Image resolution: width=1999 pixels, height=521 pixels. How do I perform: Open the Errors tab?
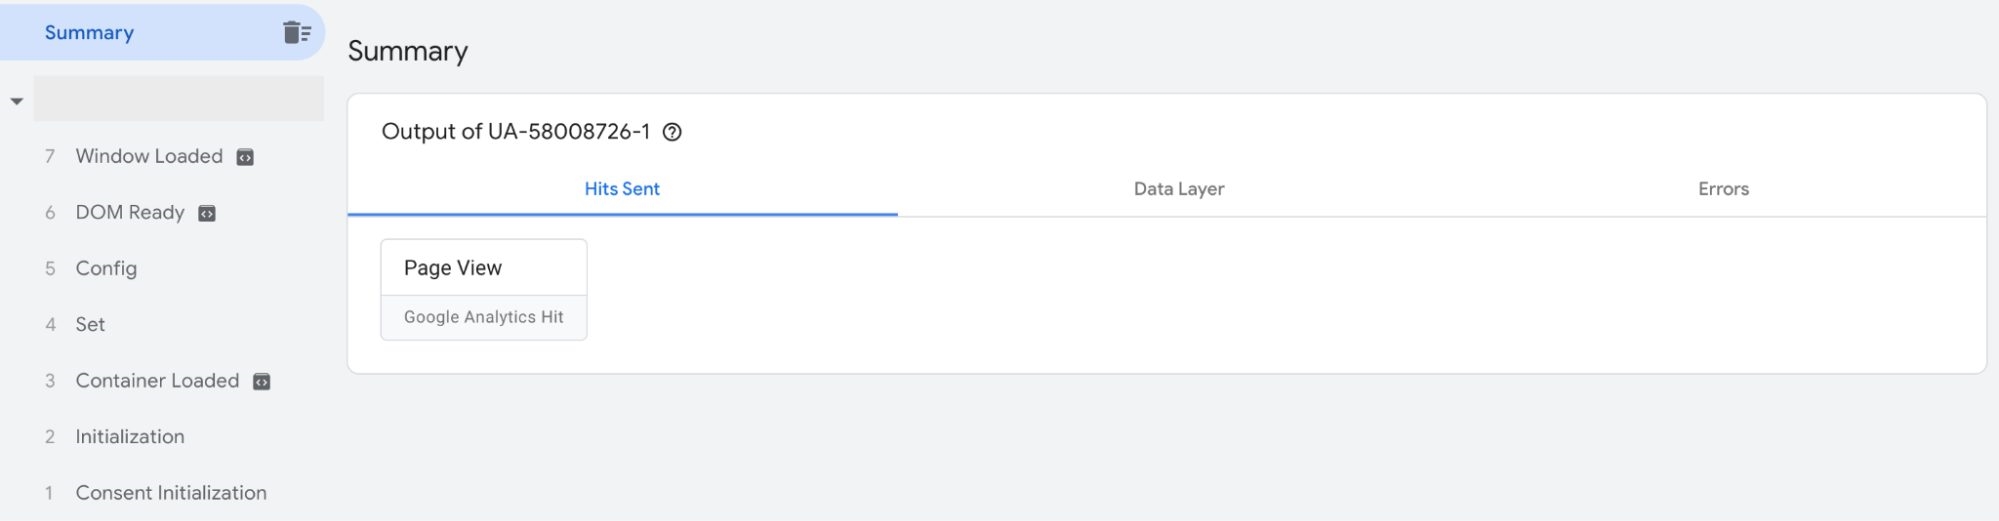point(1723,189)
